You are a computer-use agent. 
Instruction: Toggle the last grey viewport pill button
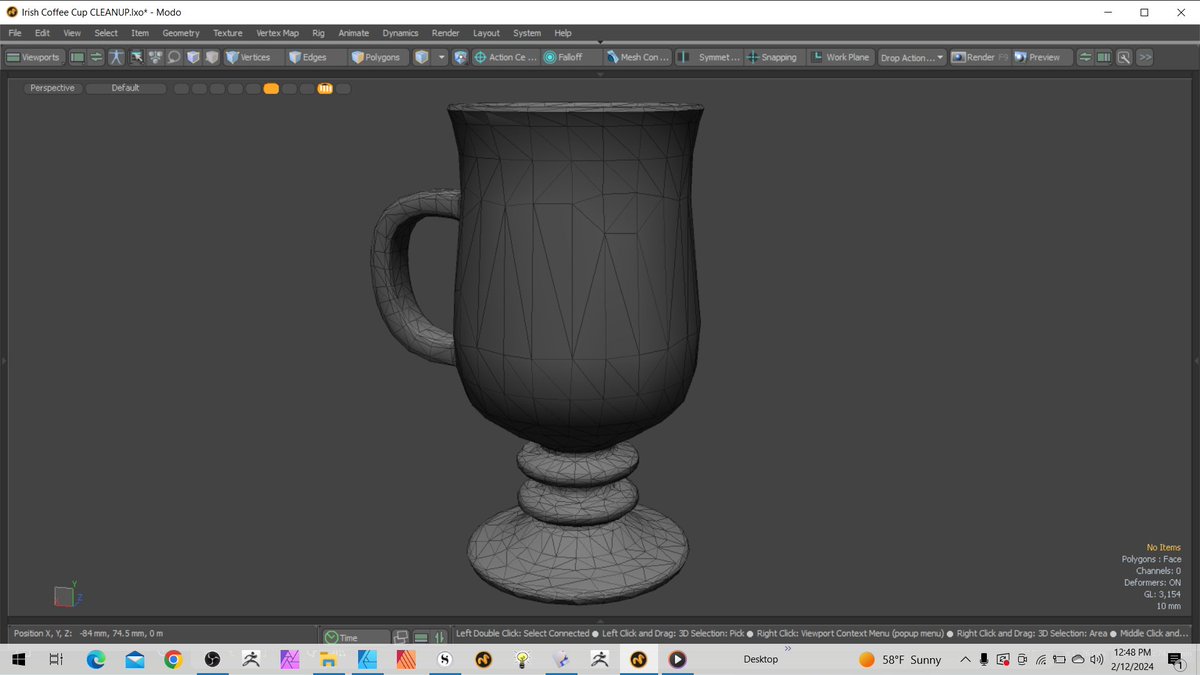click(343, 88)
